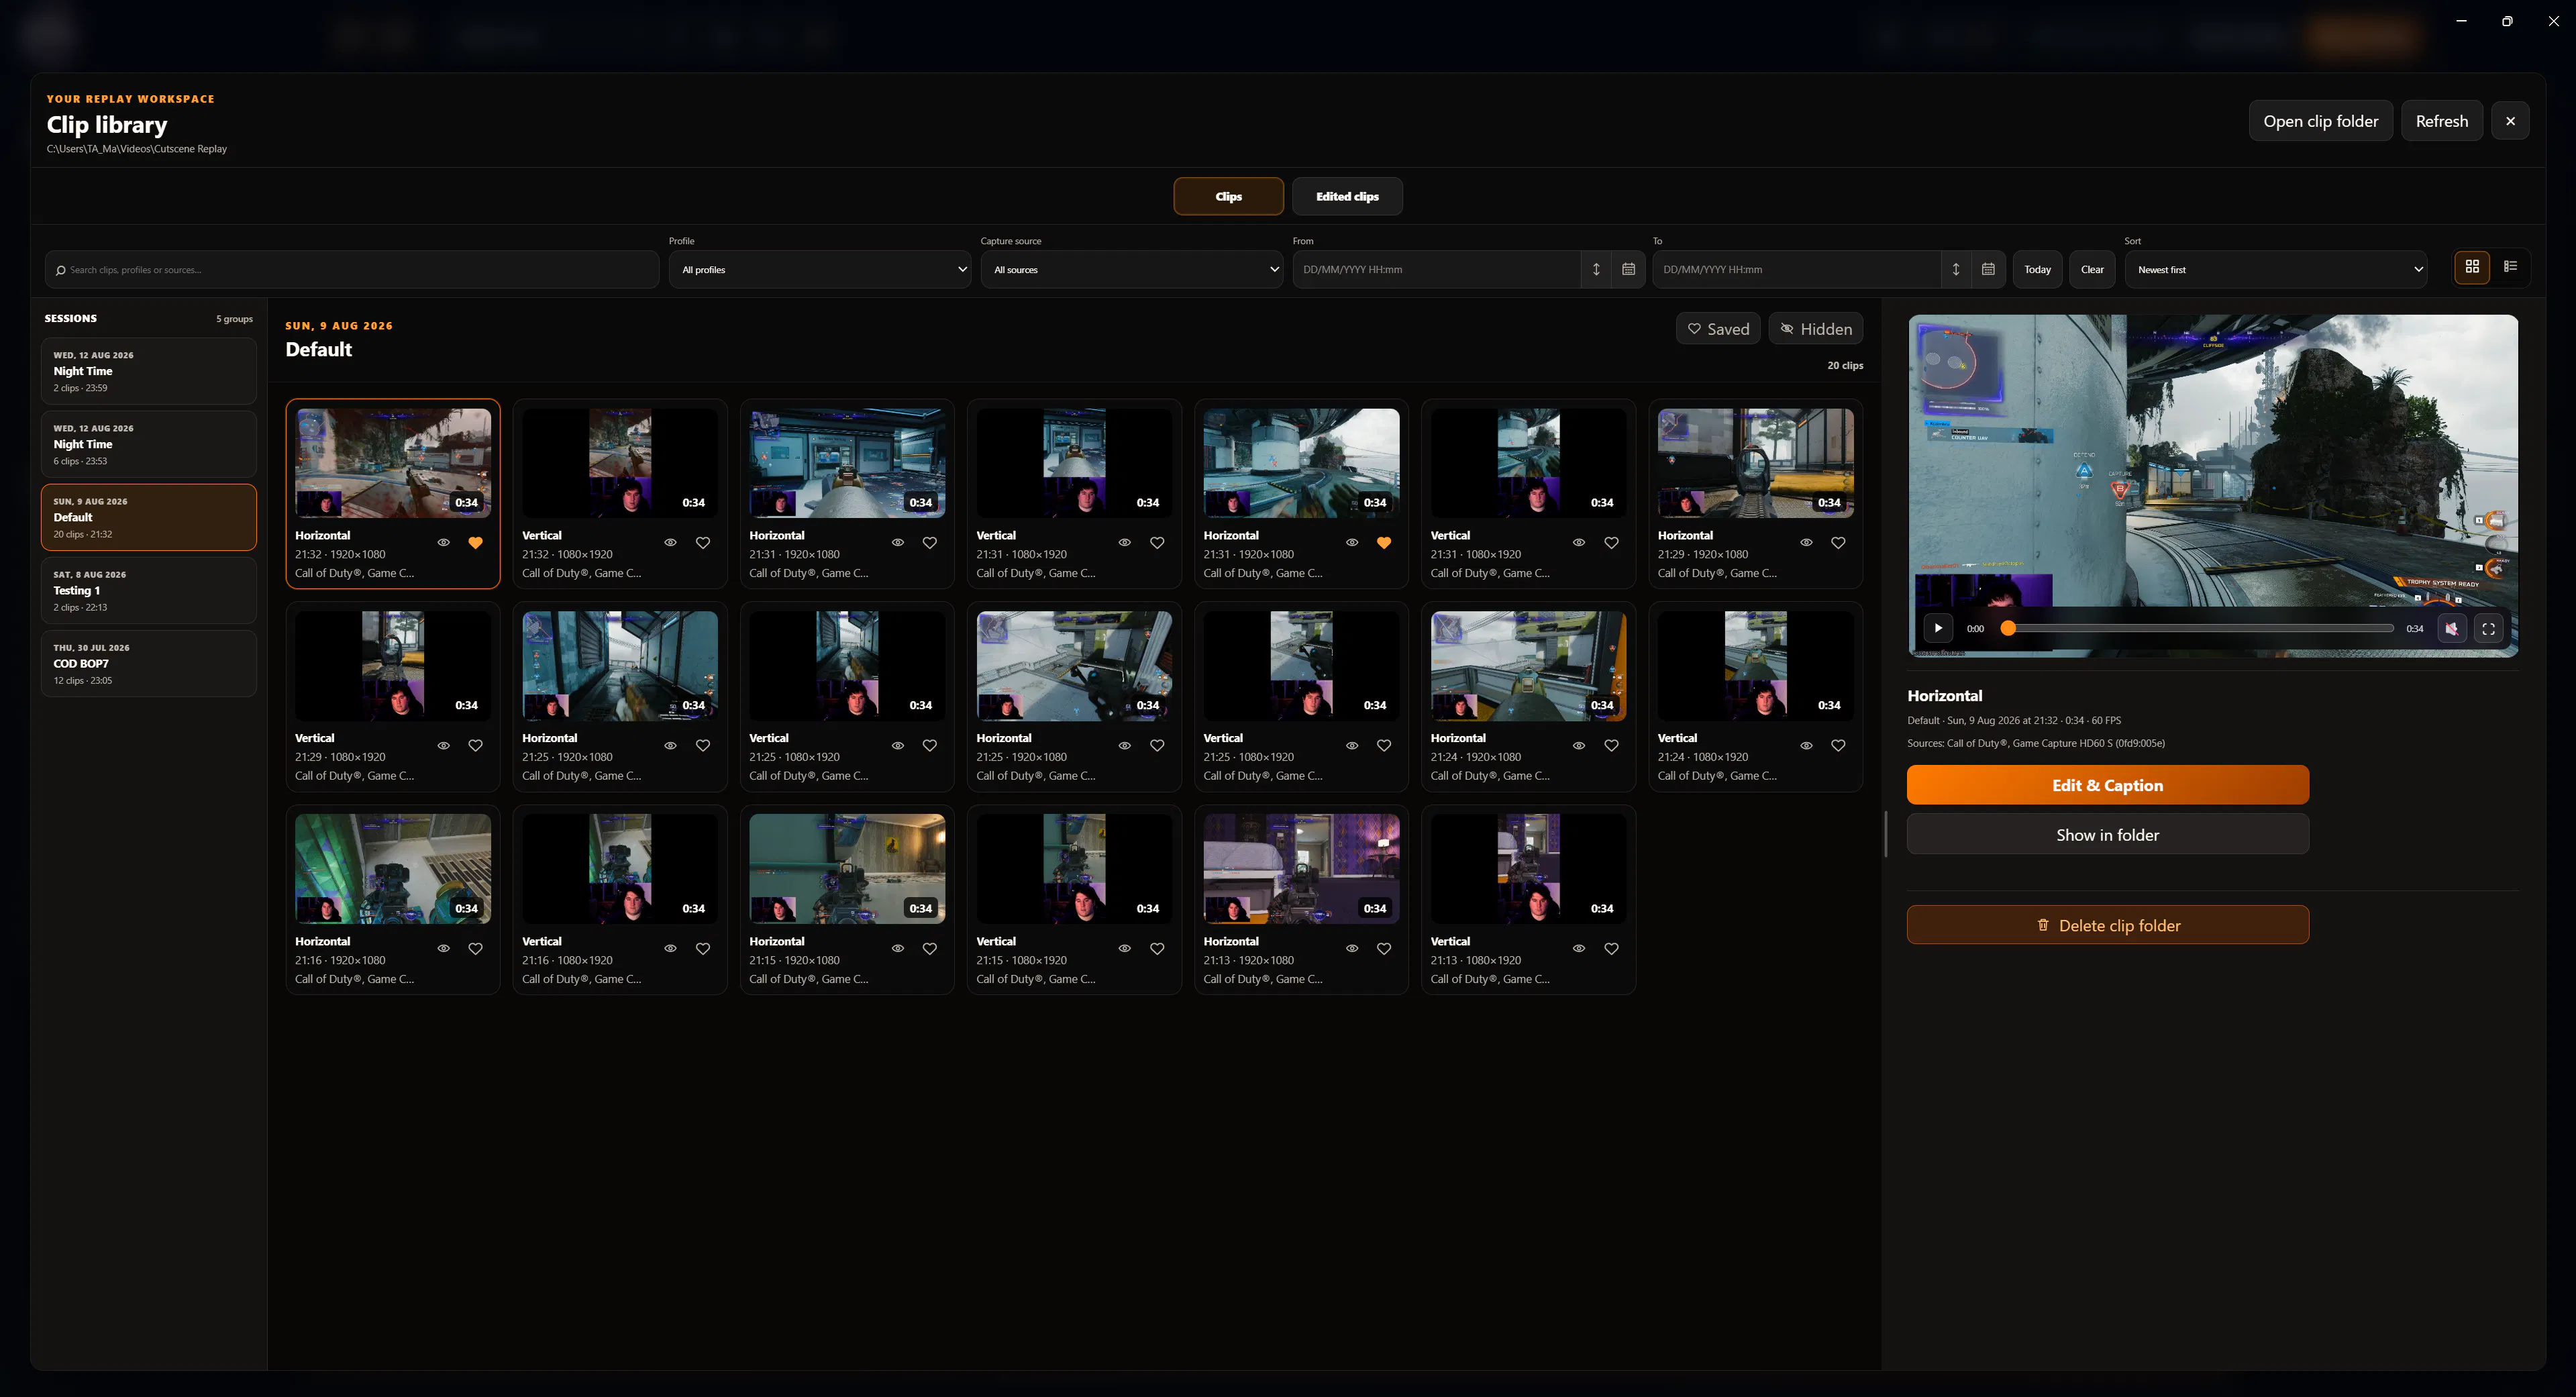The image size is (2576, 1397).
Task: Open the From date calendar picker
Action: click(x=1628, y=269)
